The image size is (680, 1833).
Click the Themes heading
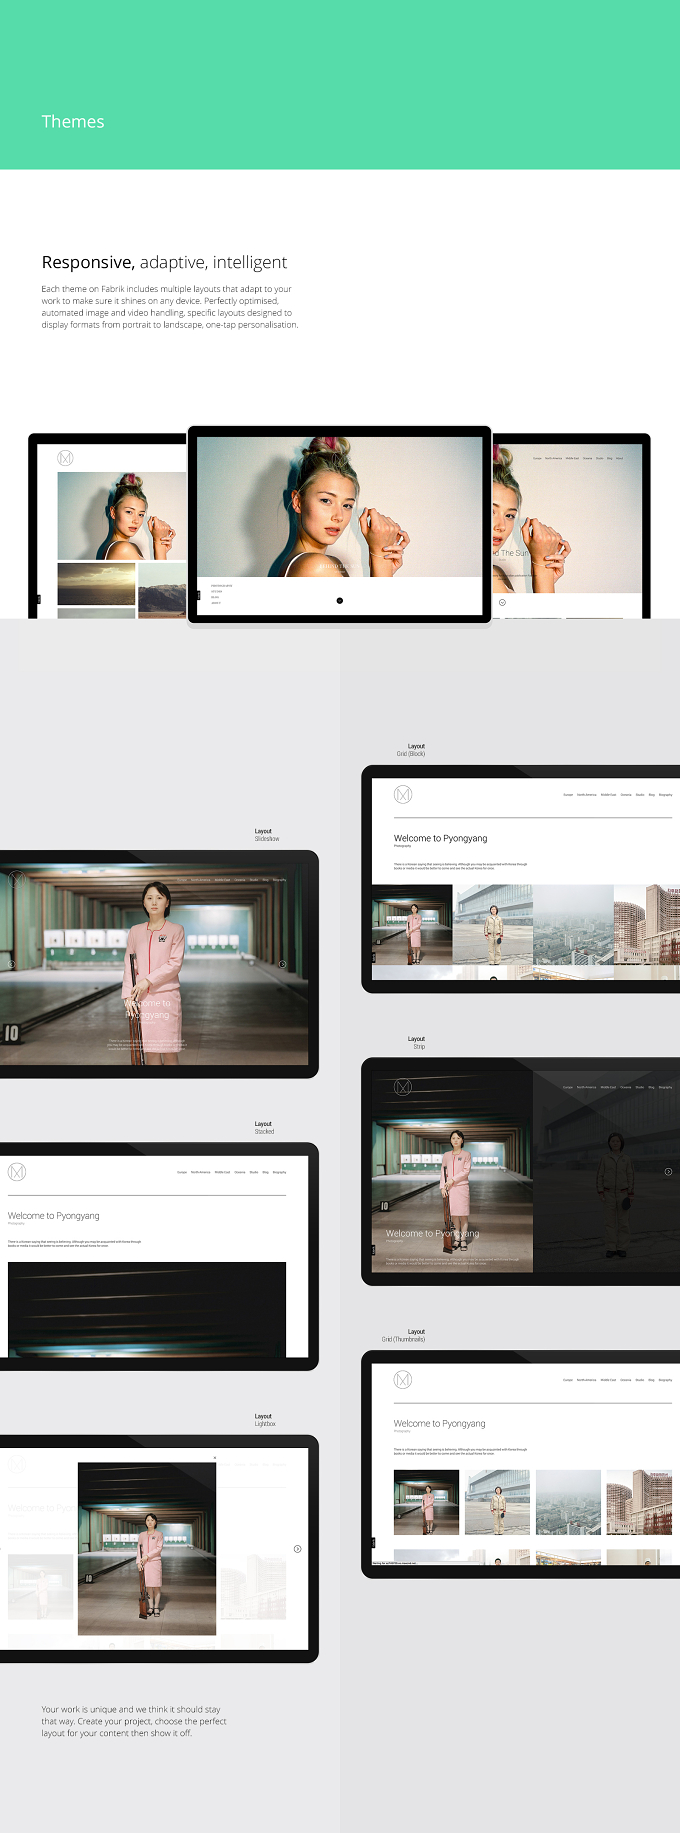pos(73,122)
